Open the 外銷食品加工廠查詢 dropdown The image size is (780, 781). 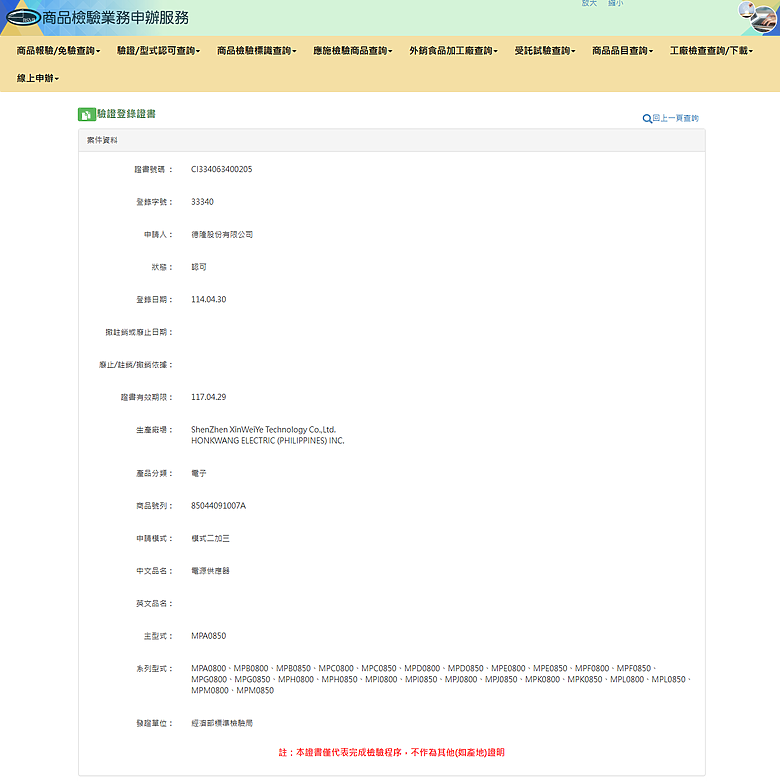pos(453,51)
